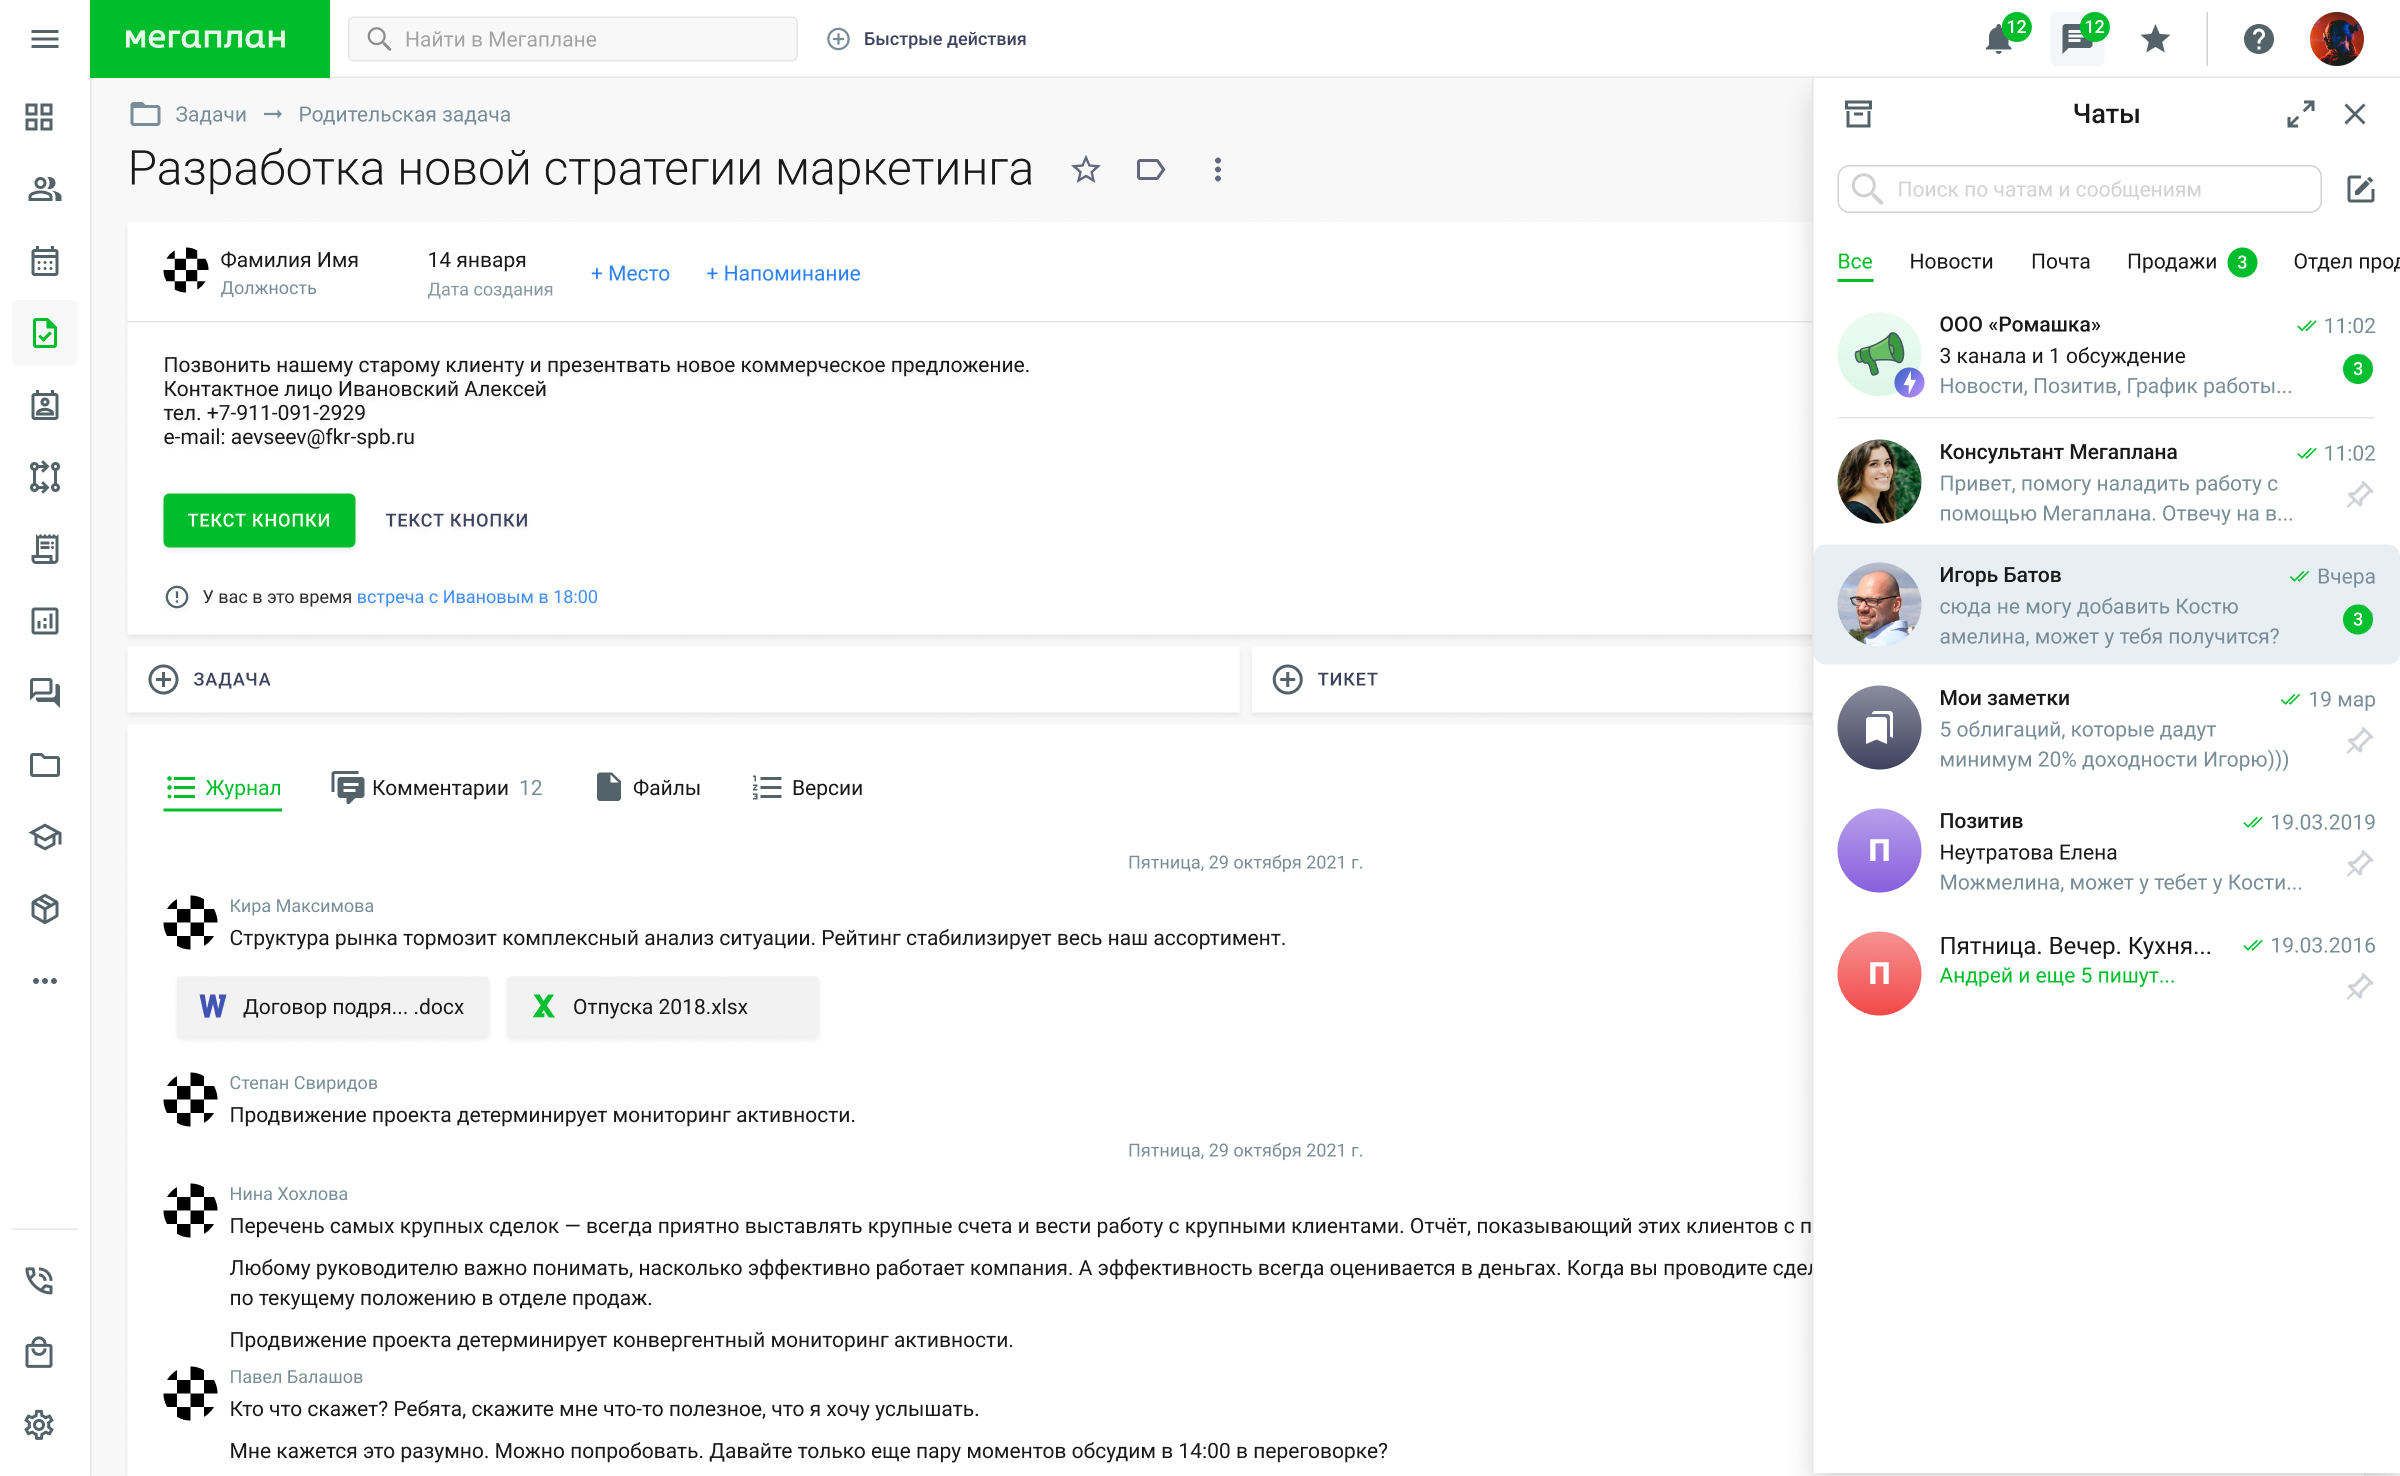Screen dimensions: 2400x1476
Task: Expand the Чаты panel to full screen
Action: (2302, 114)
